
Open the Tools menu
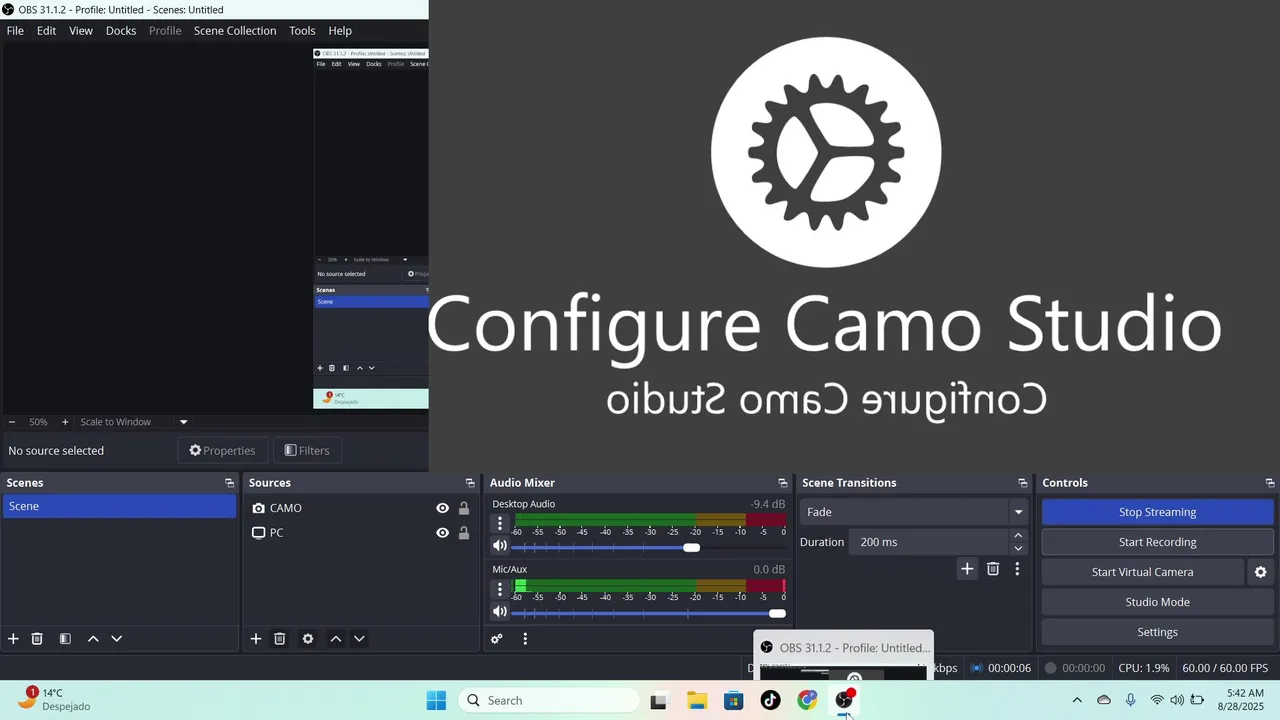[x=302, y=31]
